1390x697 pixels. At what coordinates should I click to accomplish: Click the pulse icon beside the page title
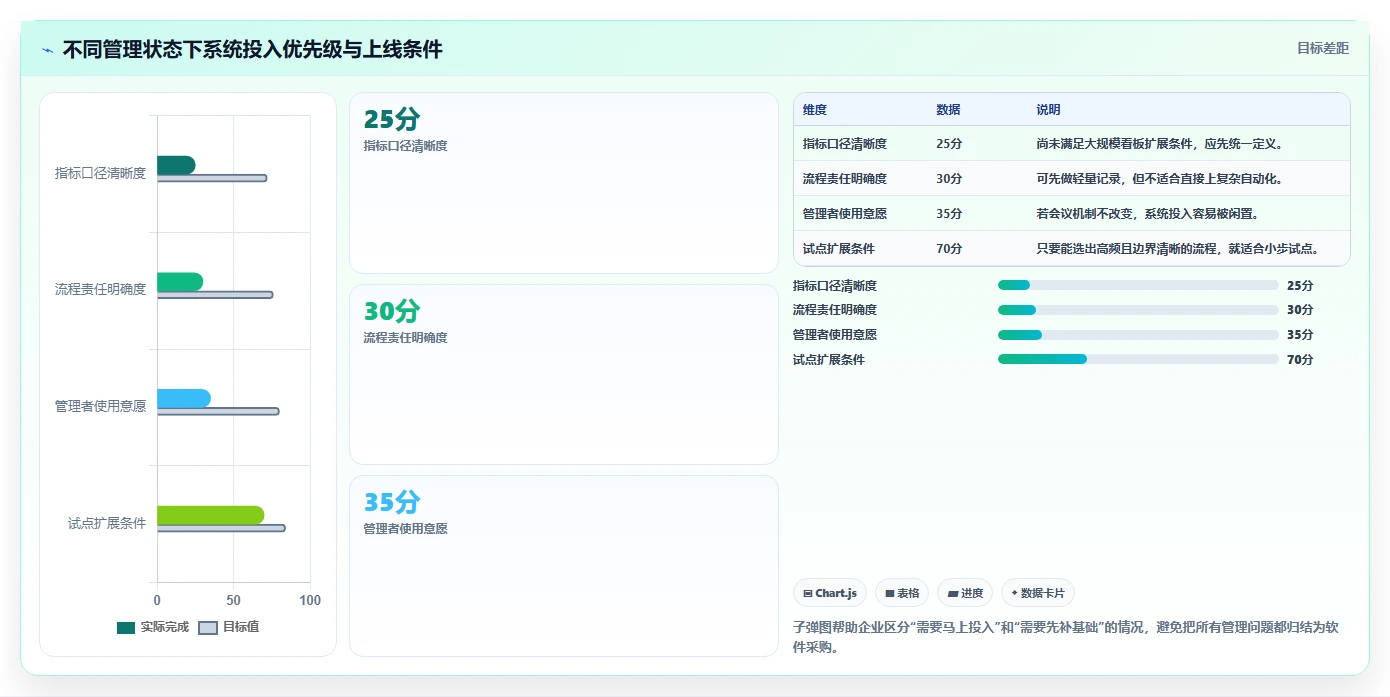[47, 50]
